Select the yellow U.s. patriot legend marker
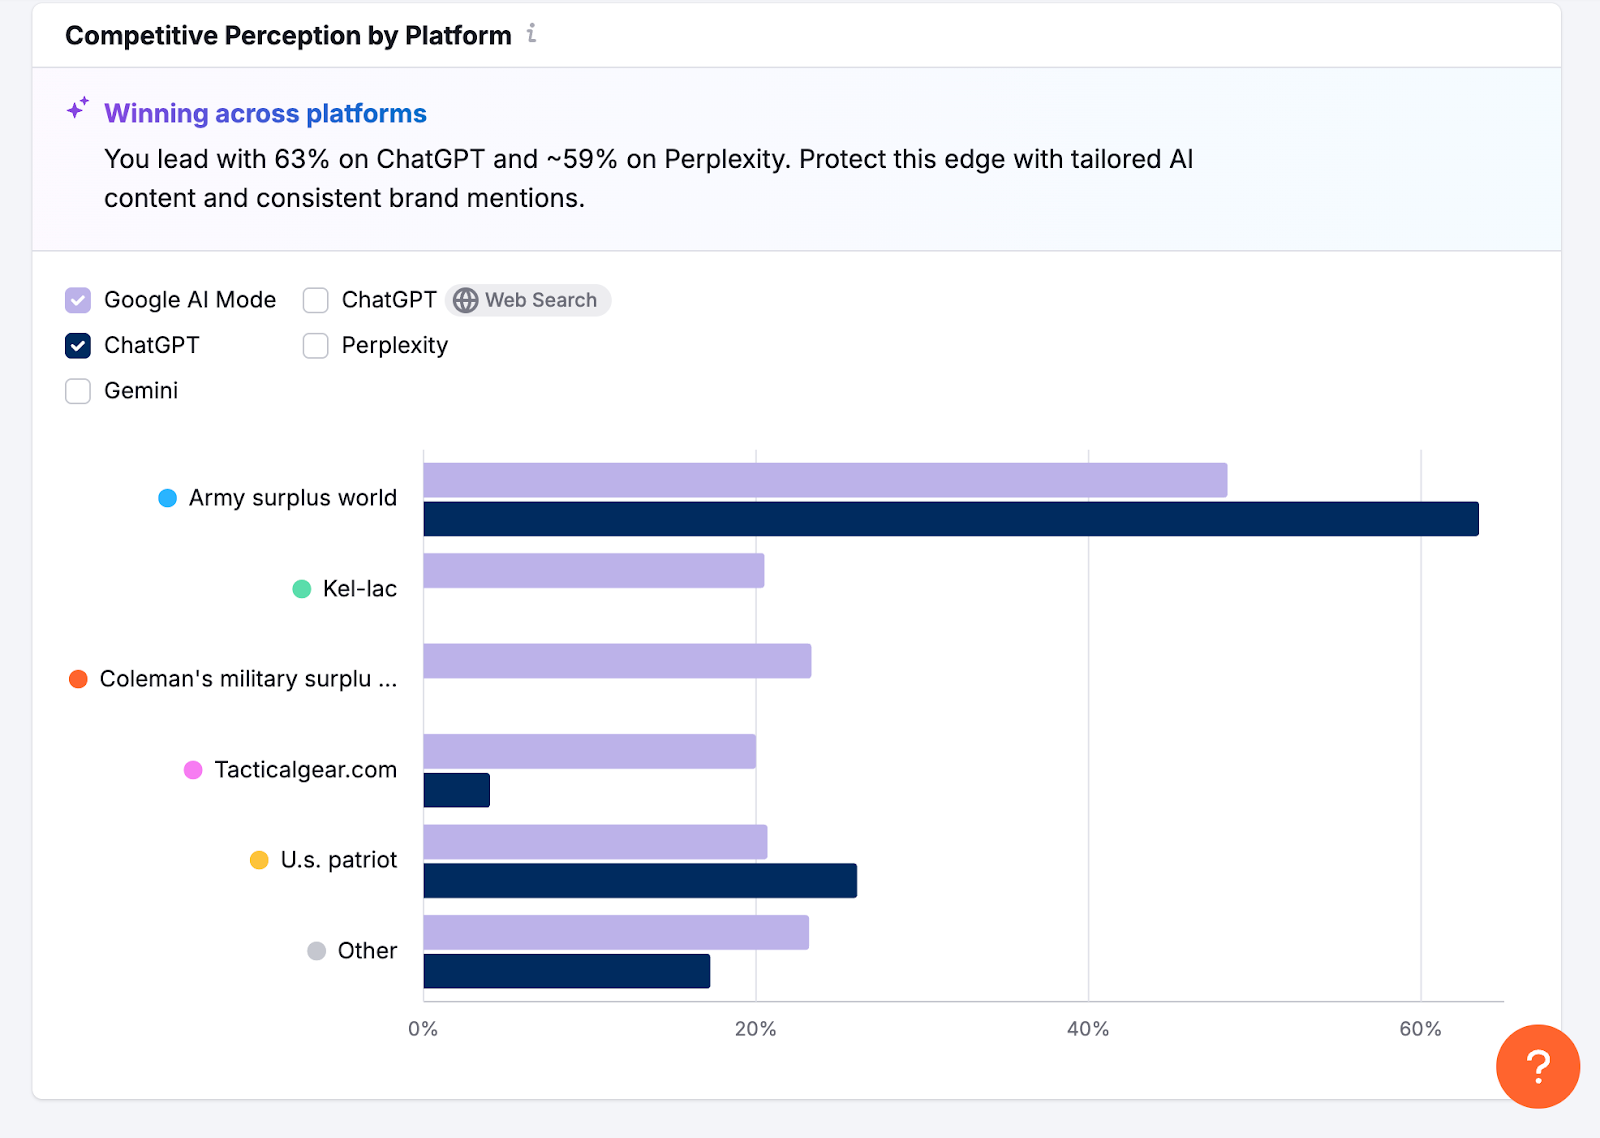The width and height of the screenshot is (1600, 1138). click(x=259, y=859)
